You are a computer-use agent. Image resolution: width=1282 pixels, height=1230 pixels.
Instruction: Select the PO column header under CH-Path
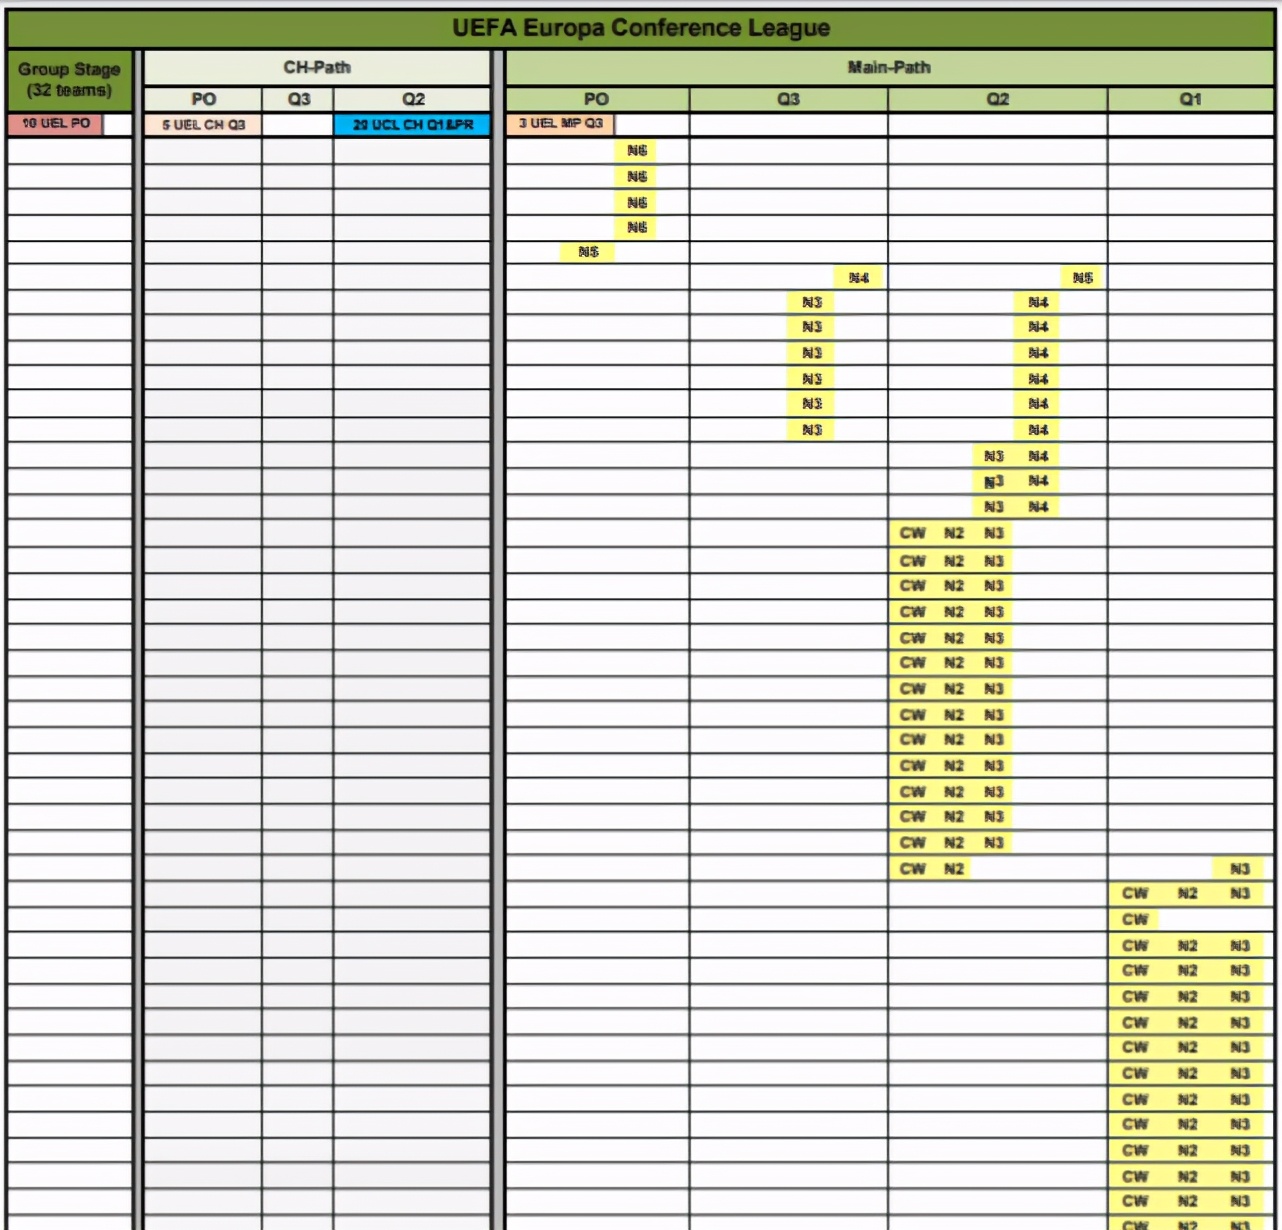[203, 99]
